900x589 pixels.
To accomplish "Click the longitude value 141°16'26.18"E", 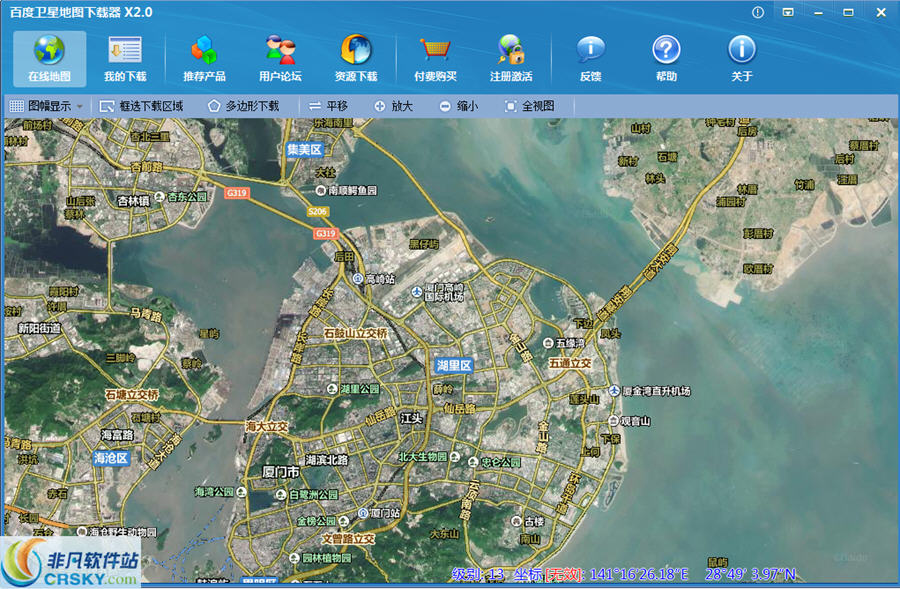I will 638,574.
